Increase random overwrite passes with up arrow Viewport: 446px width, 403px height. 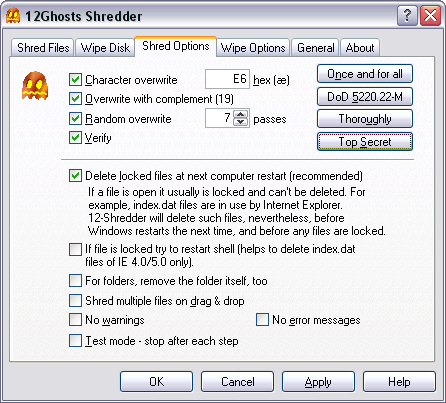coord(241,114)
